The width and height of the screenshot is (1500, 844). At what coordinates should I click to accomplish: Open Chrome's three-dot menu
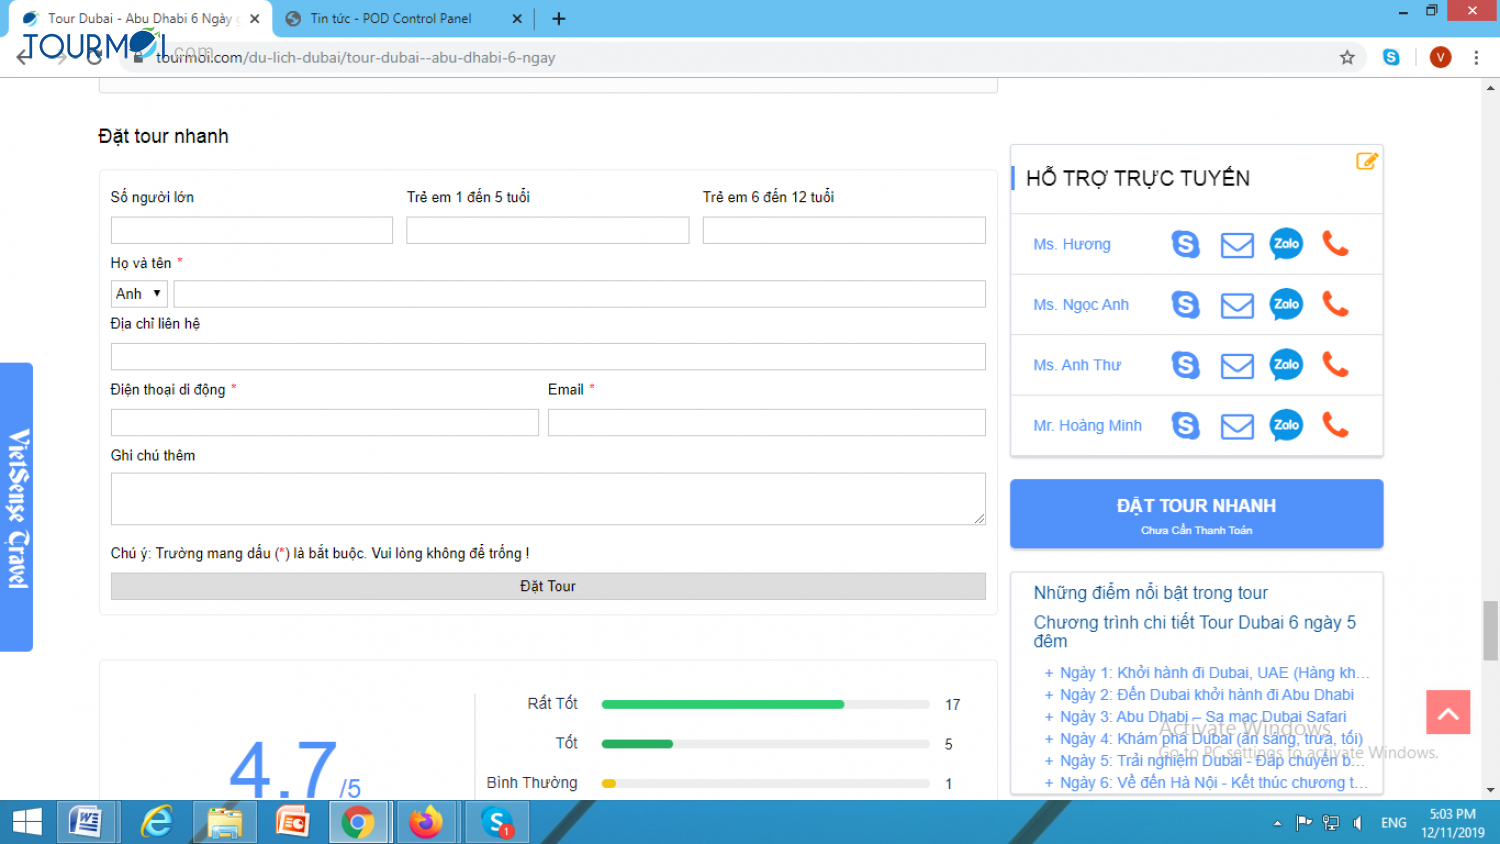pos(1476,58)
